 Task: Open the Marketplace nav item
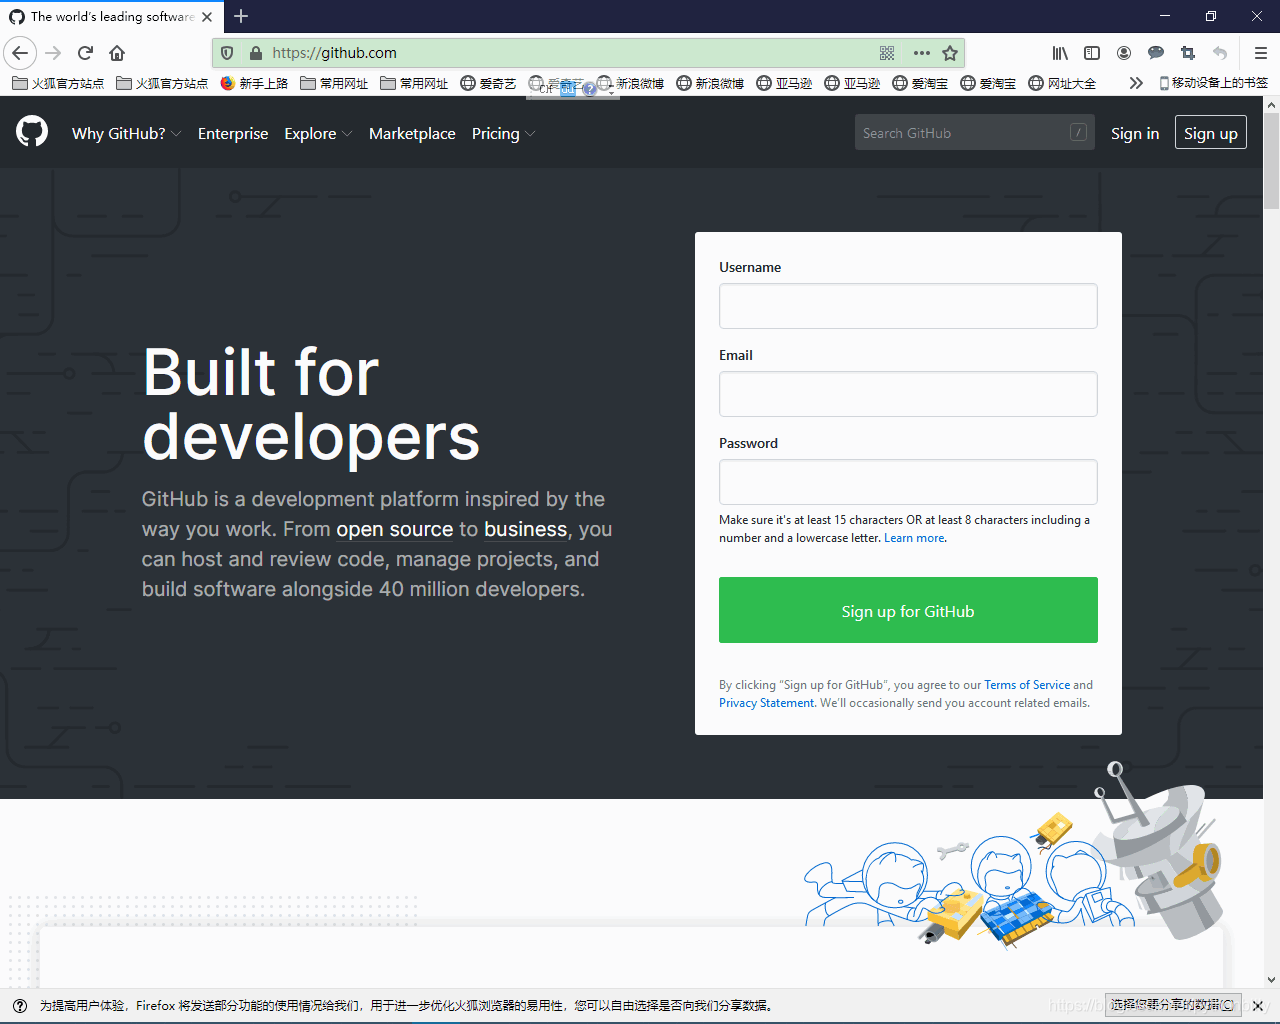412,133
